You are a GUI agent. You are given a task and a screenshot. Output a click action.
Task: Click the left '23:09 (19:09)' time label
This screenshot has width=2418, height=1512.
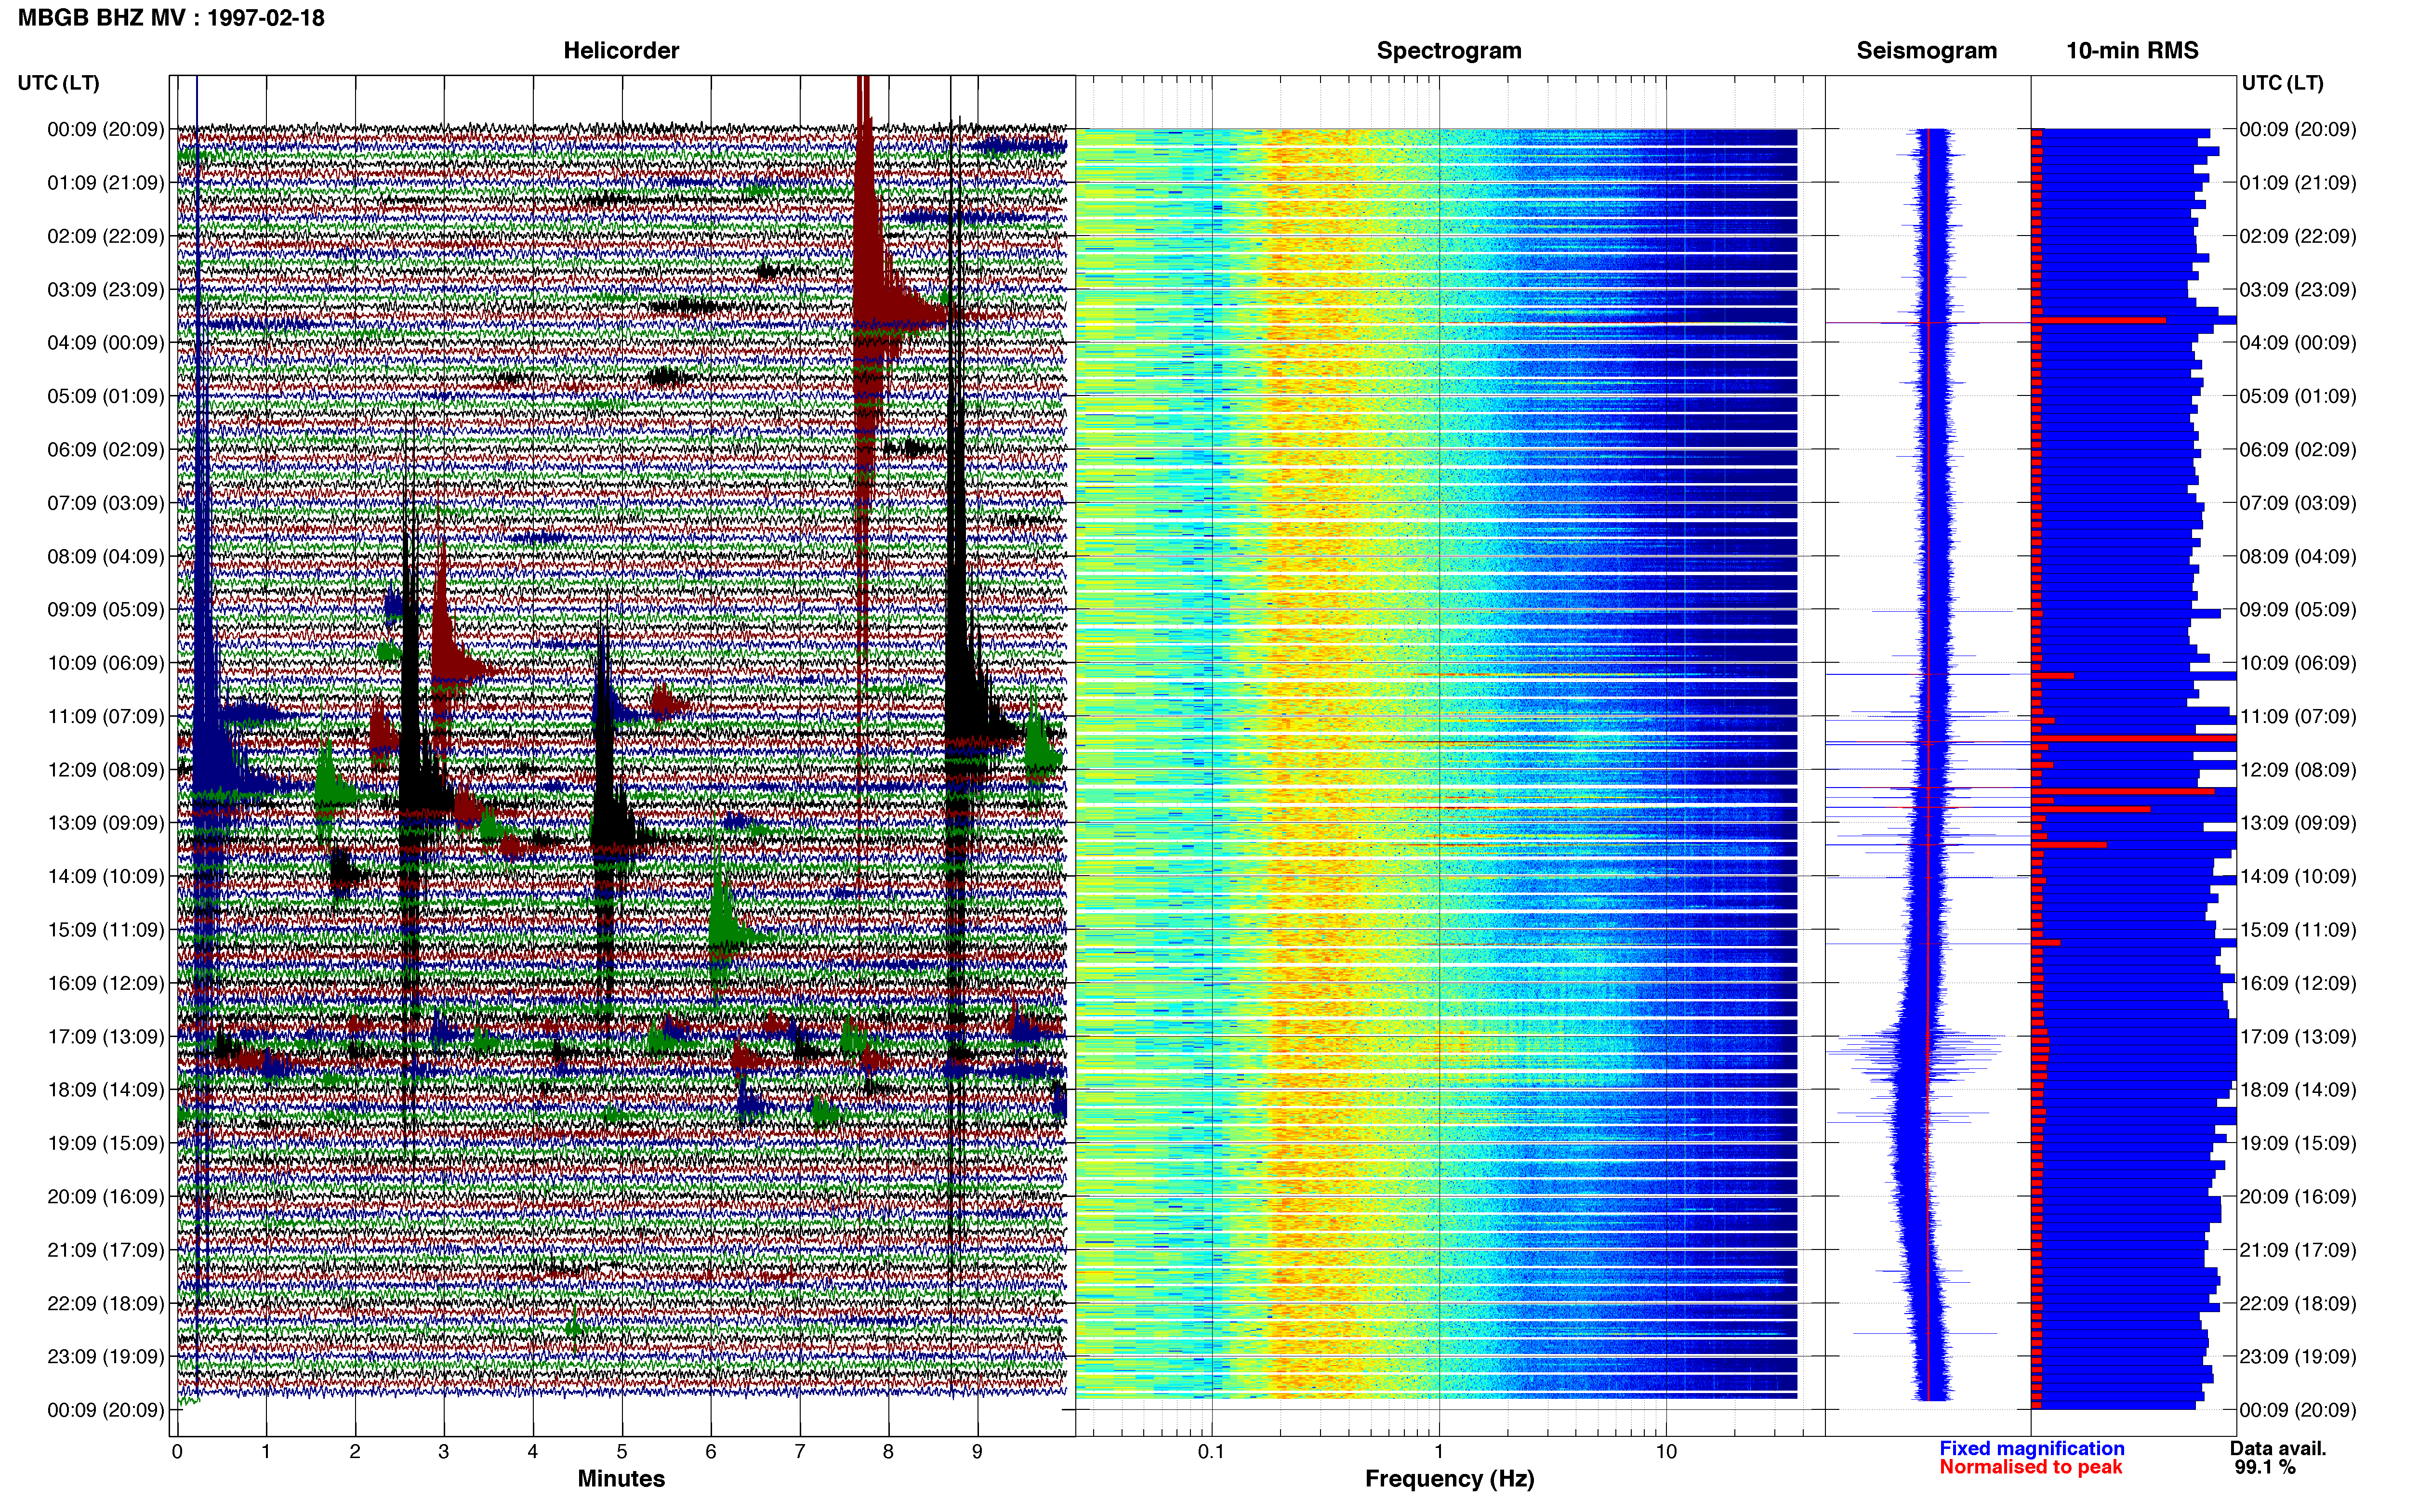106,1356
